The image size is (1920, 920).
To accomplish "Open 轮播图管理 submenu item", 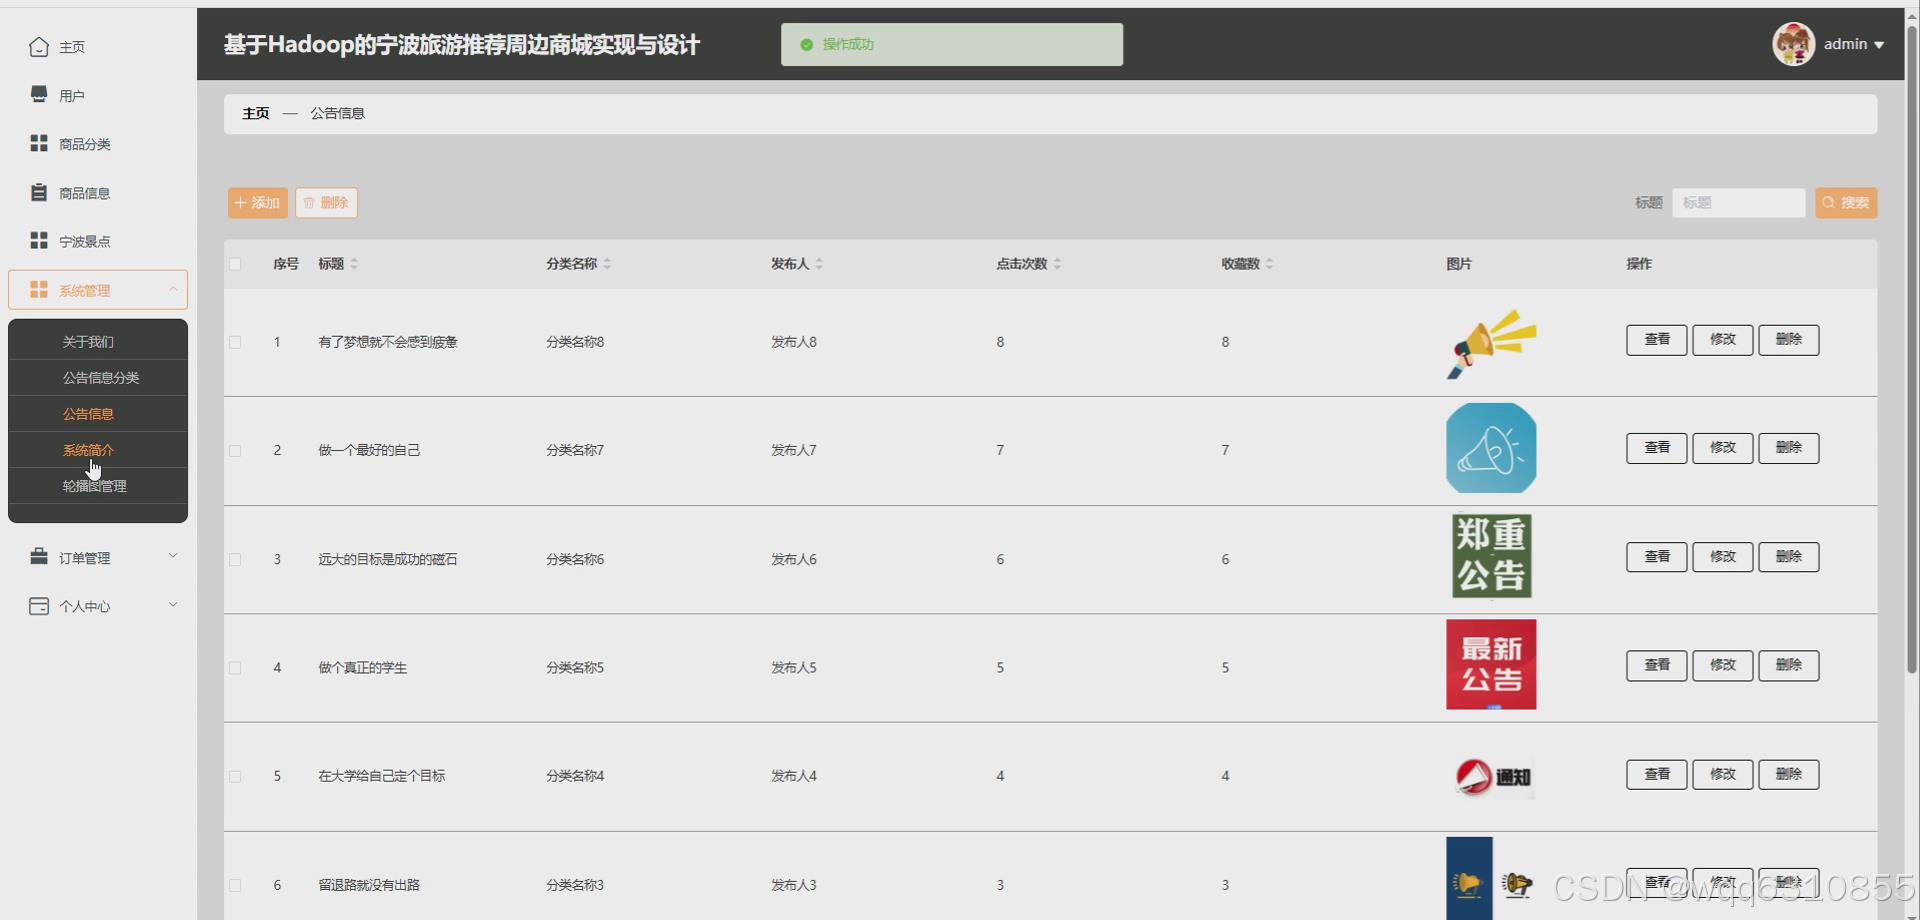I will click(x=98, y=486).
